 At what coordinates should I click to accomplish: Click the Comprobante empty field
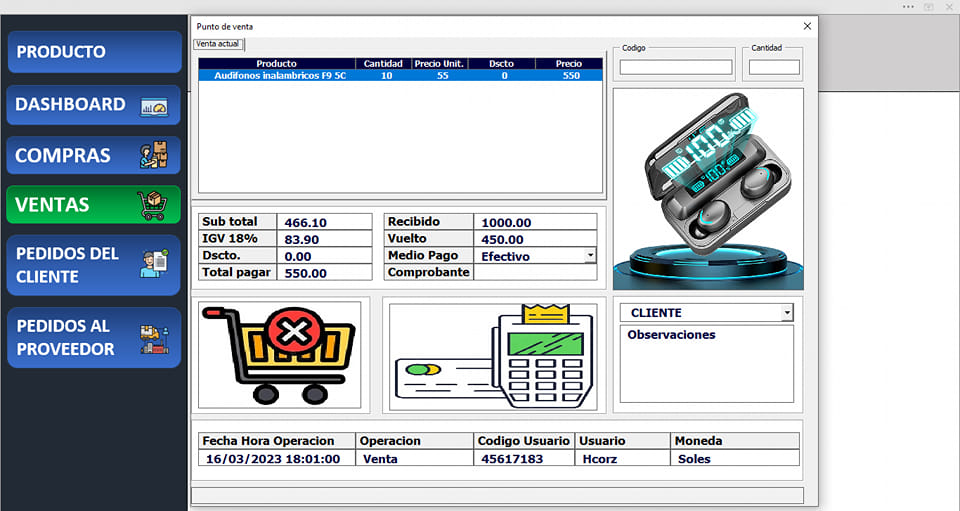pos(535,272)
